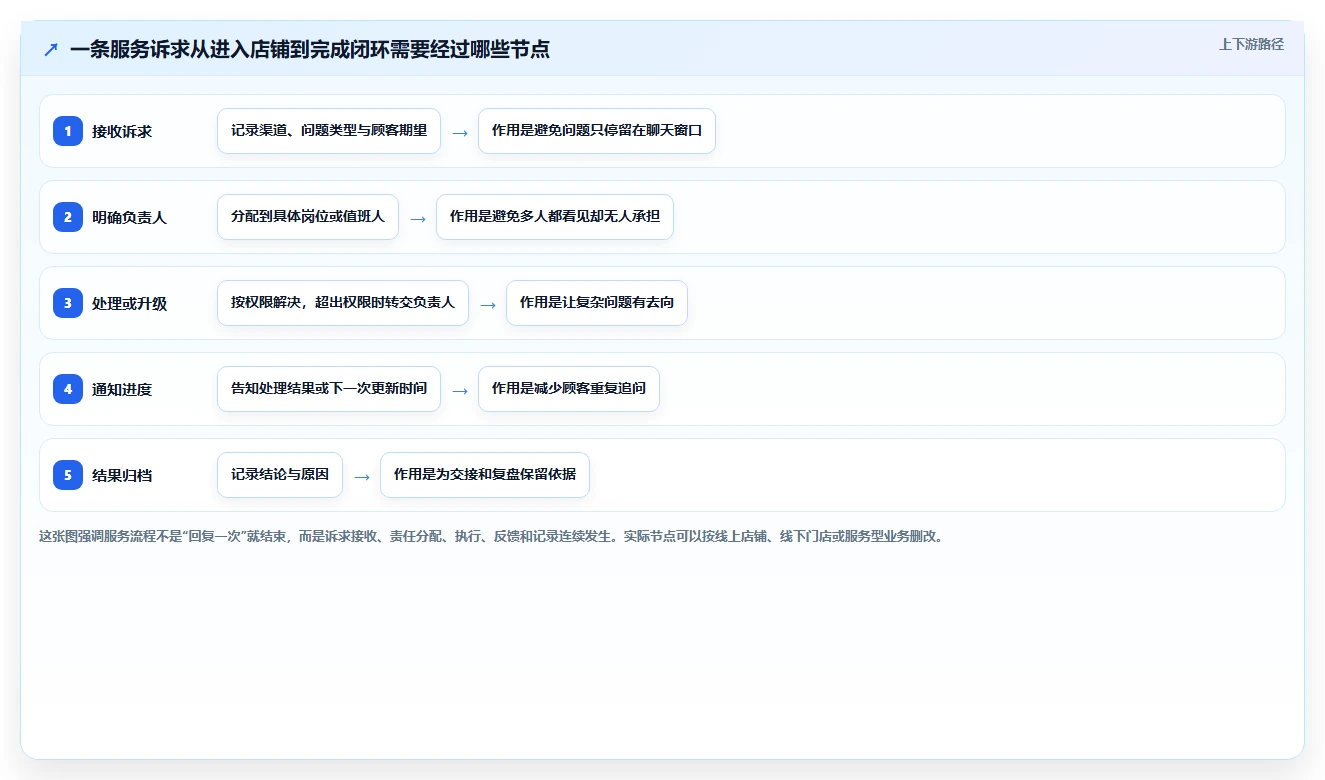Select step badge 5 for 结果归档
Image resolution: width=1325 pixels, height=780 pixels.
(68, 475)
